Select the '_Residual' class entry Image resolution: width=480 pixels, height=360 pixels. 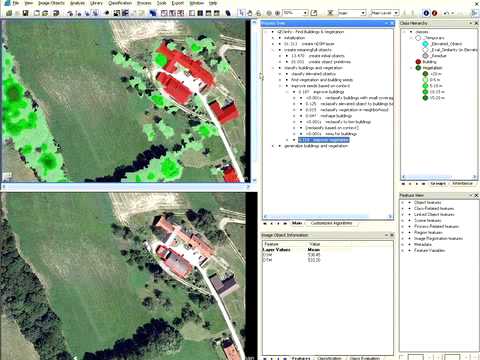tap(438, 56)
